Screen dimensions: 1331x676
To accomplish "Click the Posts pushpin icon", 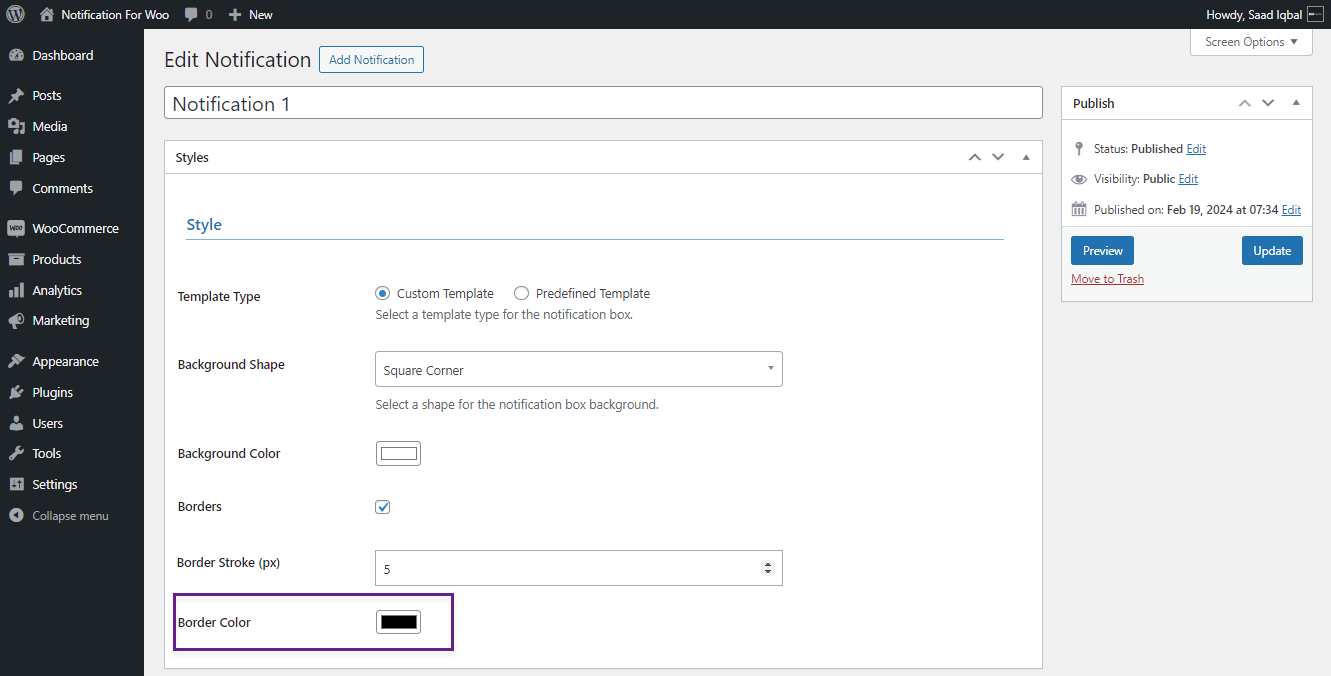I will coord(16,96).
